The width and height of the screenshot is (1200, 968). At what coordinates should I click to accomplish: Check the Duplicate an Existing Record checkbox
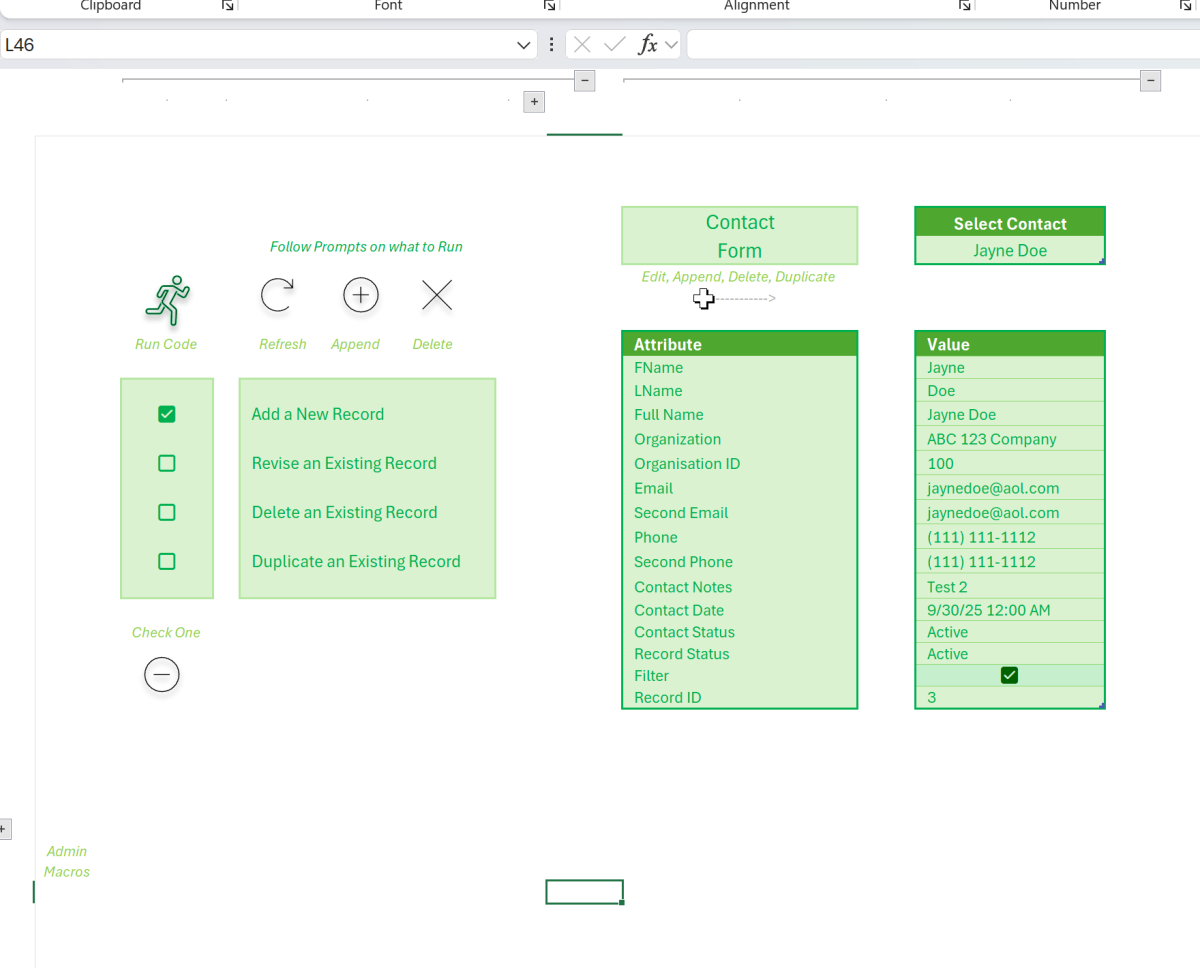(x=167, y=561)
